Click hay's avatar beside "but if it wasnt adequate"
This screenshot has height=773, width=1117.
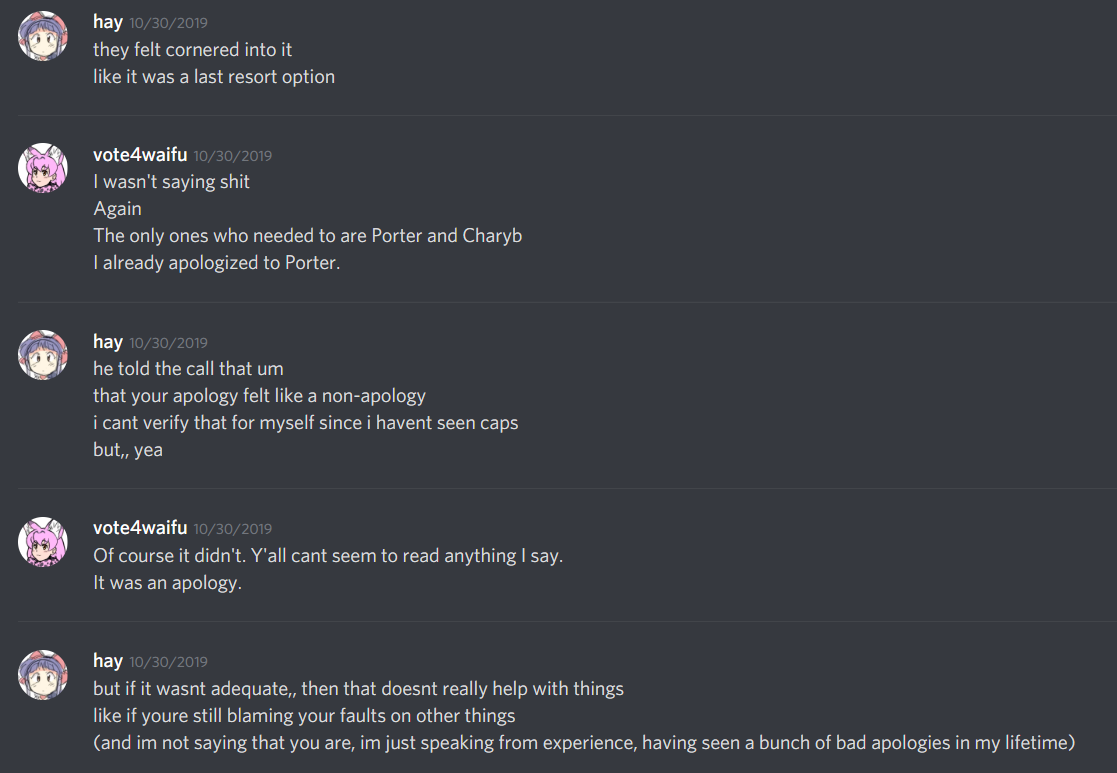click(43, 674)
